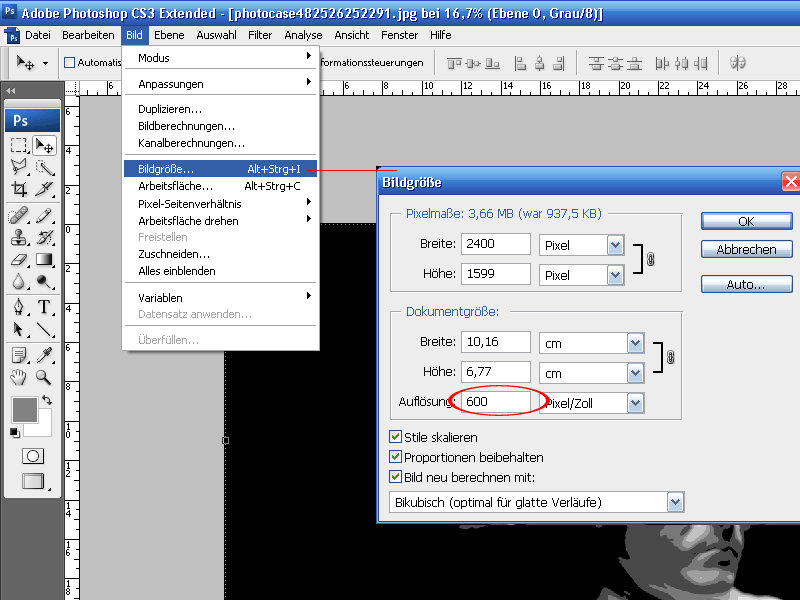Viewport: 800px width, 600px height.
Task: Select the Pen tool
Action: [19, 307]
